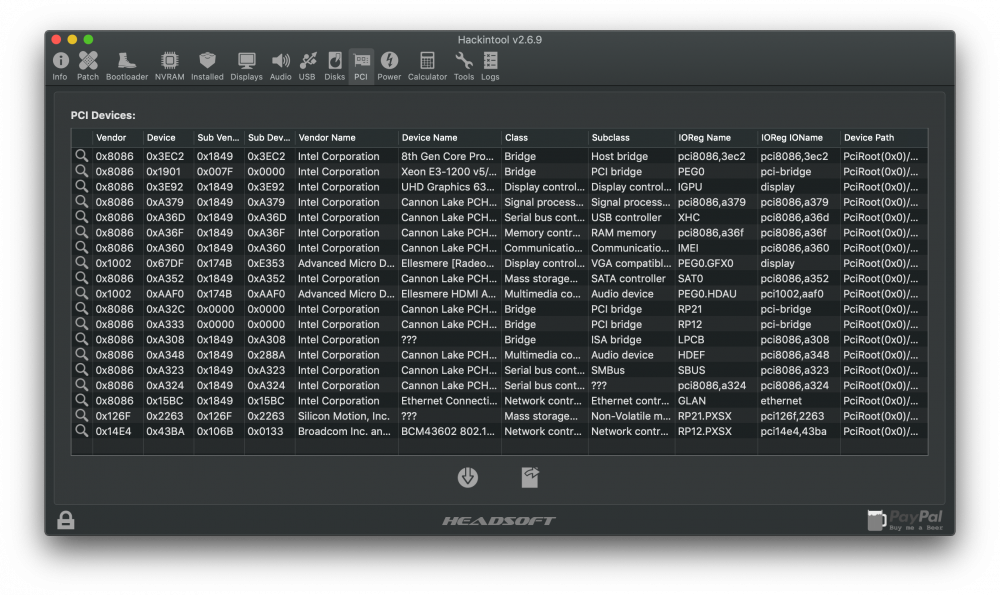
Task: Sort by the IOReg IOName column header
Action: [x=799, y=138]
